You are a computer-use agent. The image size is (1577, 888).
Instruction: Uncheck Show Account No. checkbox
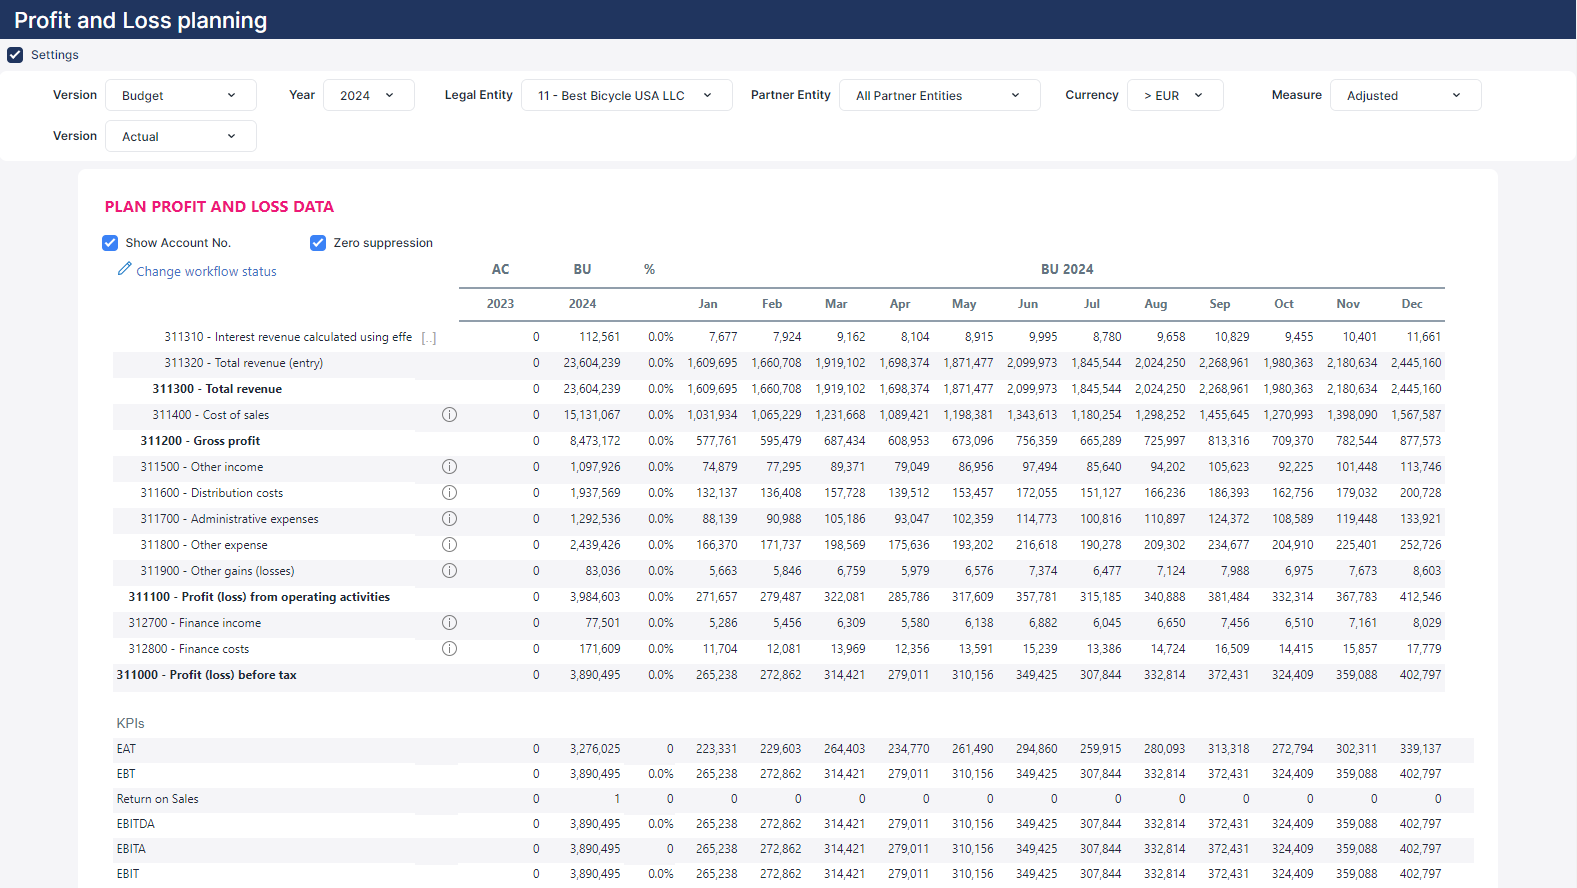(110, 243)
